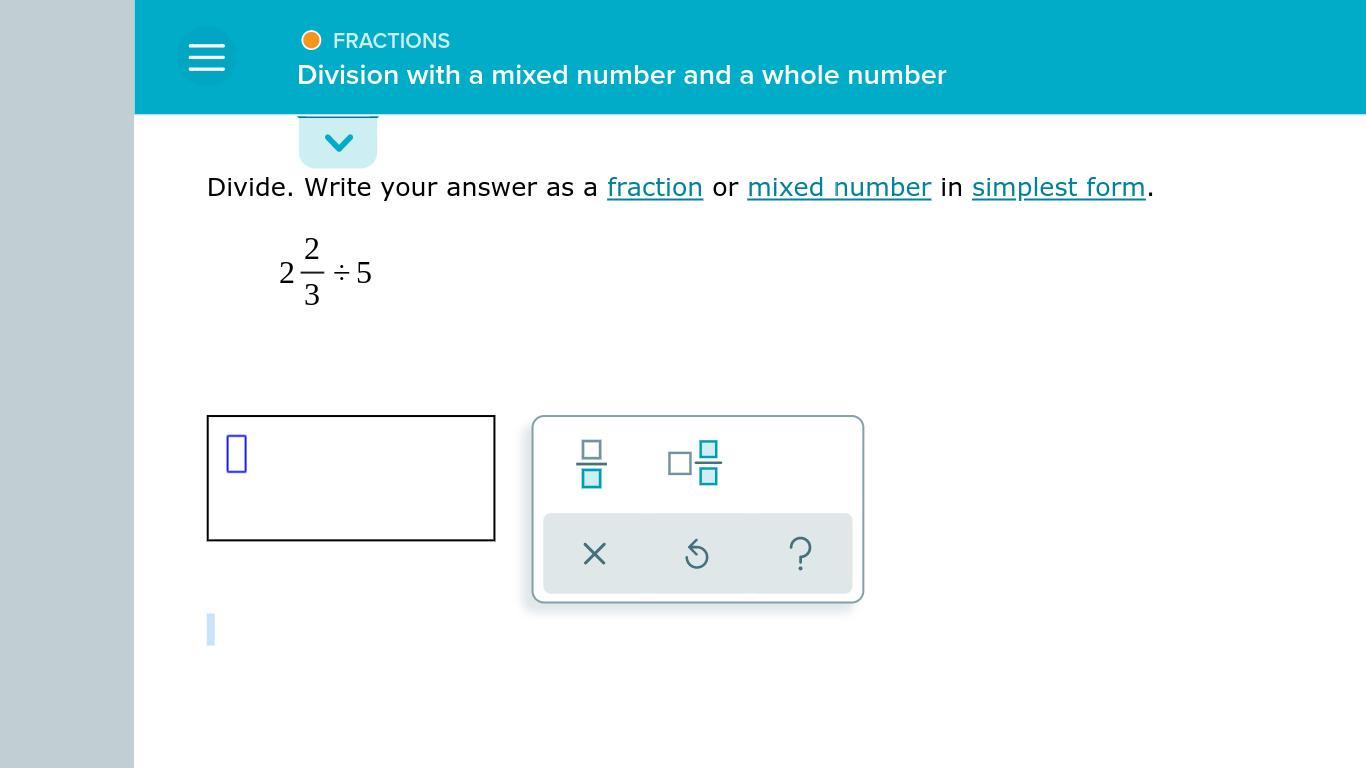The width and height of the screenshot is (1366, 768).
Task: Open the "simplest form" definition link
Action: (x=1058, y=187)
